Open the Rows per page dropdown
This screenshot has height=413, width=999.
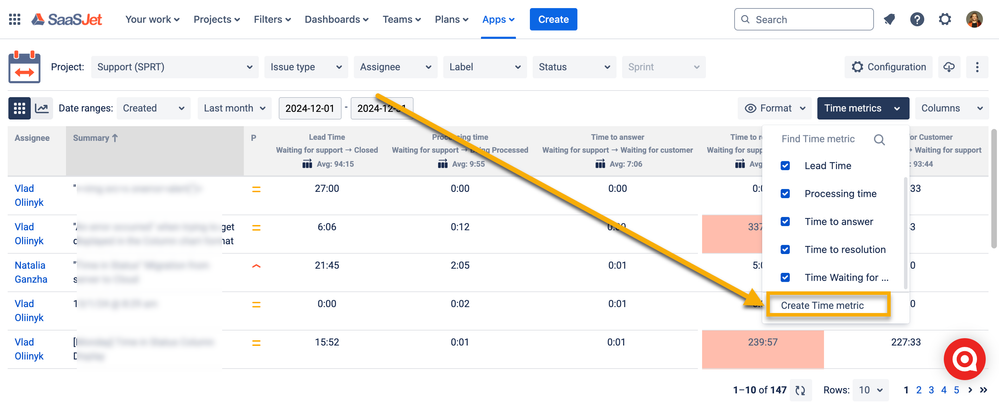[x=872, y=390]
